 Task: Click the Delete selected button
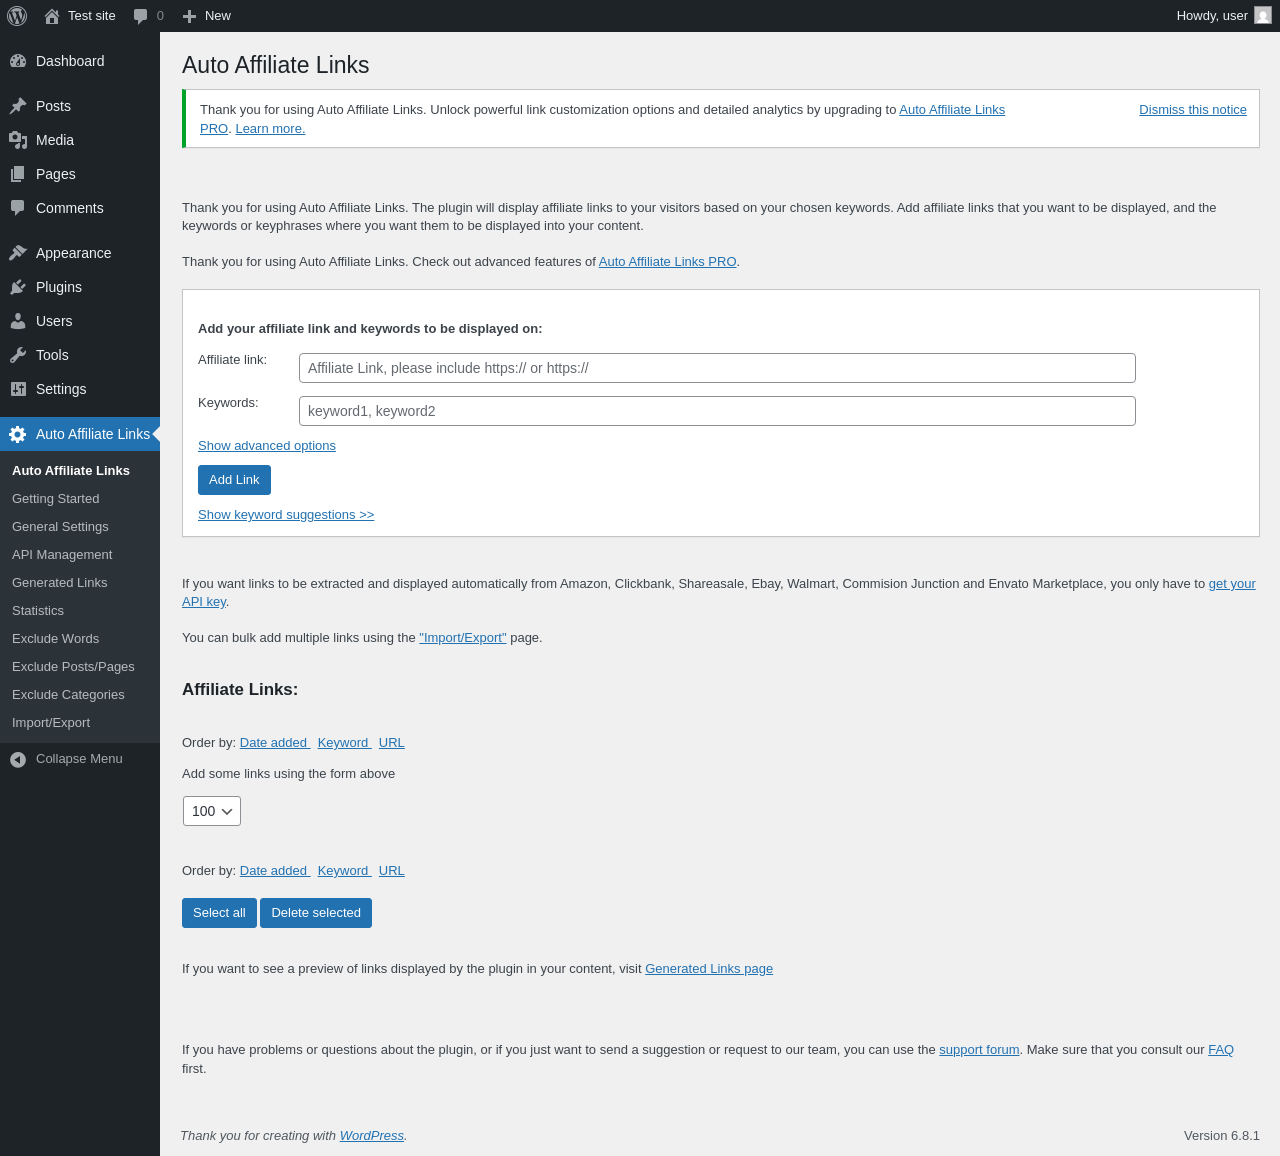[316, 913]
